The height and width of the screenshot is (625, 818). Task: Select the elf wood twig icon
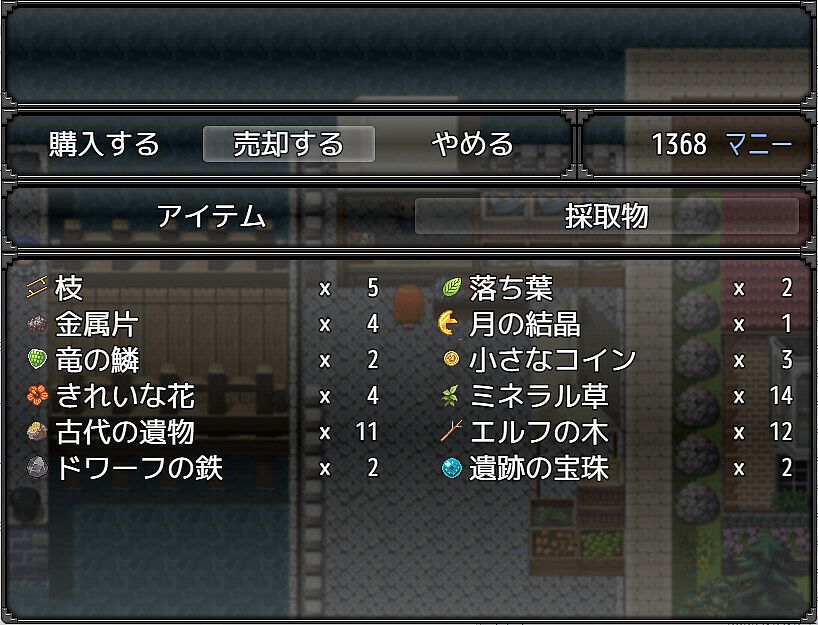[451, 431]
